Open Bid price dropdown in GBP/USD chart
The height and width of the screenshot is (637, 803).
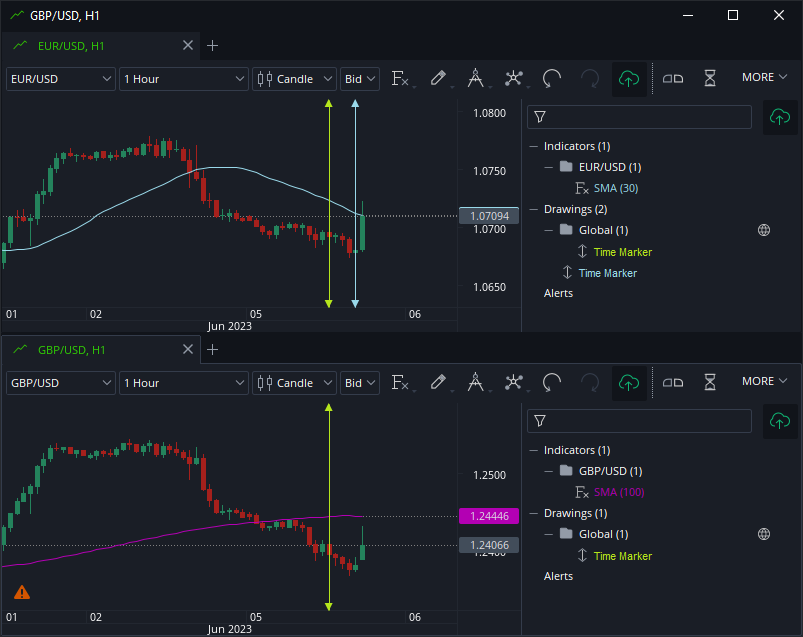pos(360,383)
